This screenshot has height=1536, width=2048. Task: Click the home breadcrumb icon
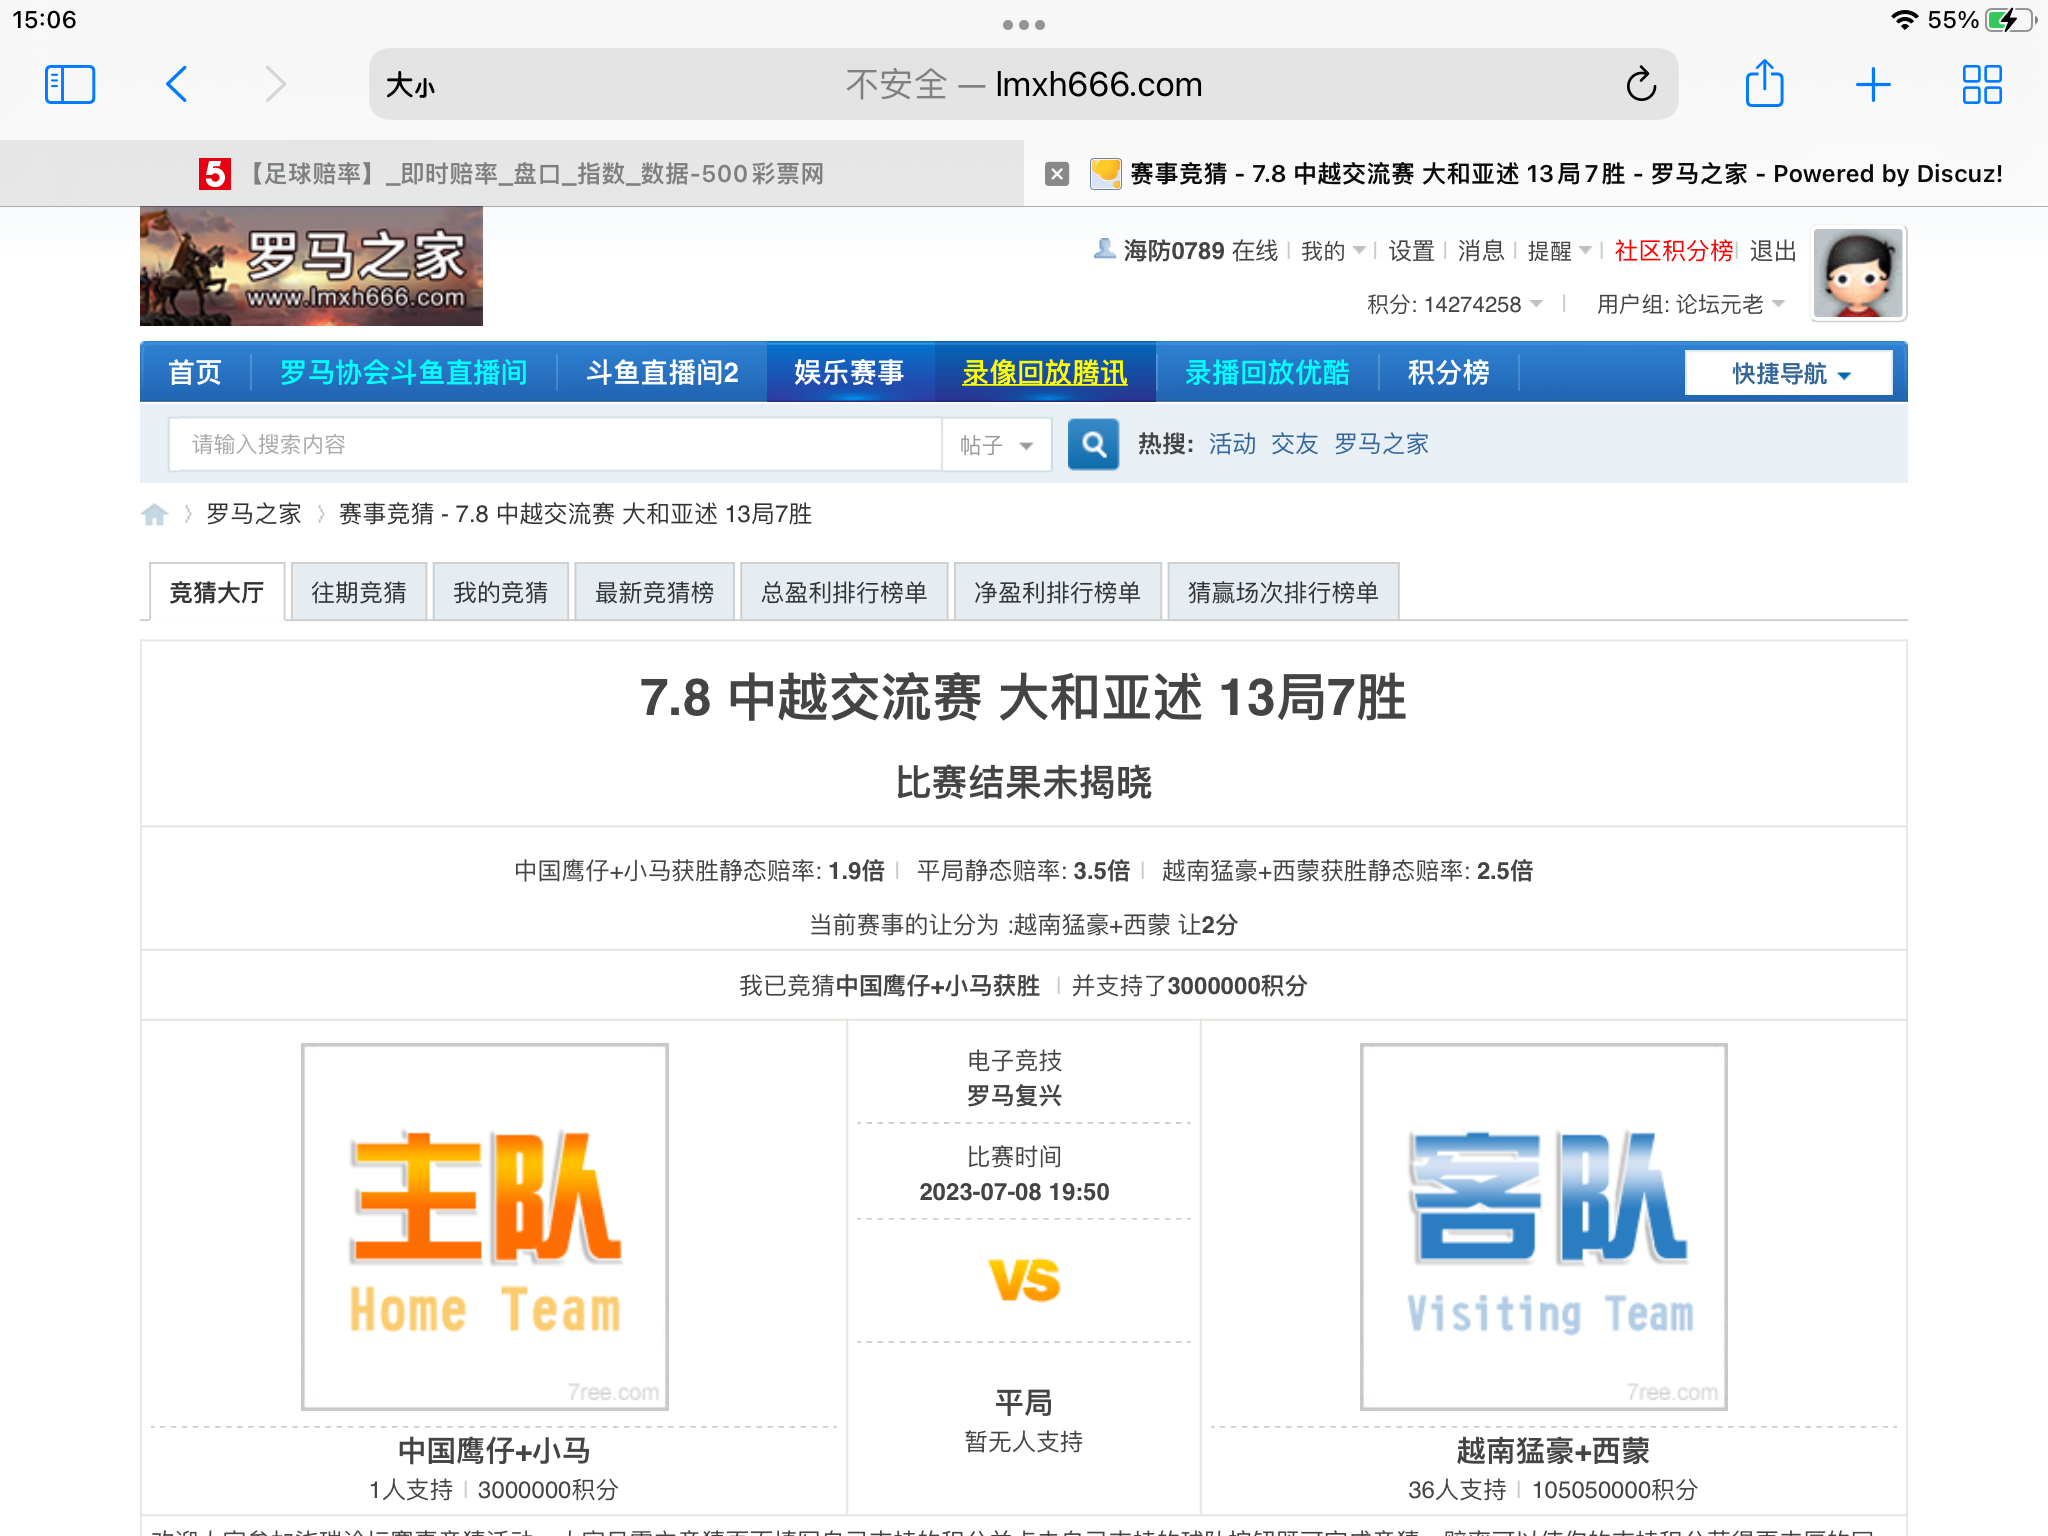click(x=155, y=514)
